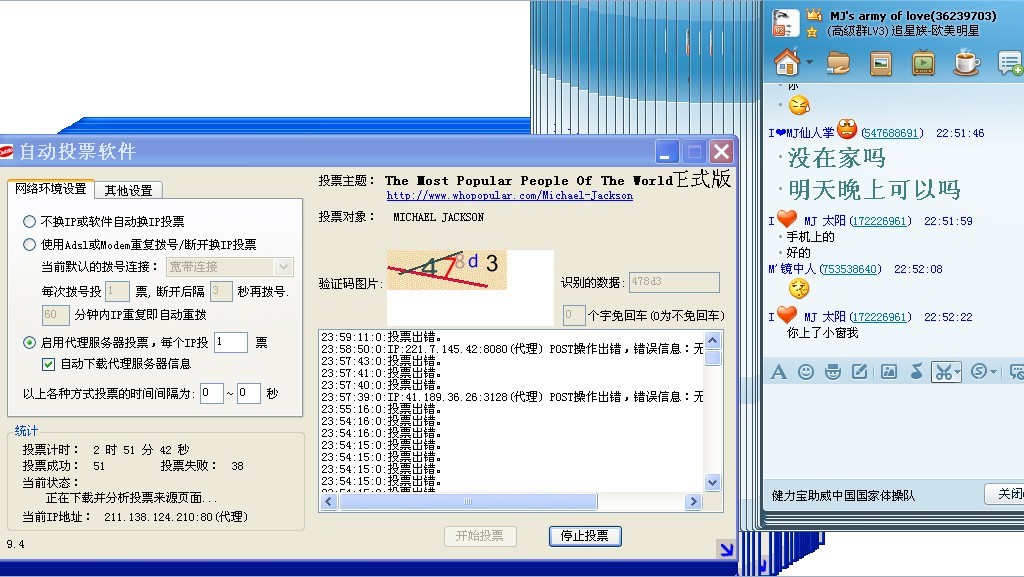Open the group shared files folder icon
This screenshot has width=1024, height=577.
pyautogui.click(x=838, y=63)
